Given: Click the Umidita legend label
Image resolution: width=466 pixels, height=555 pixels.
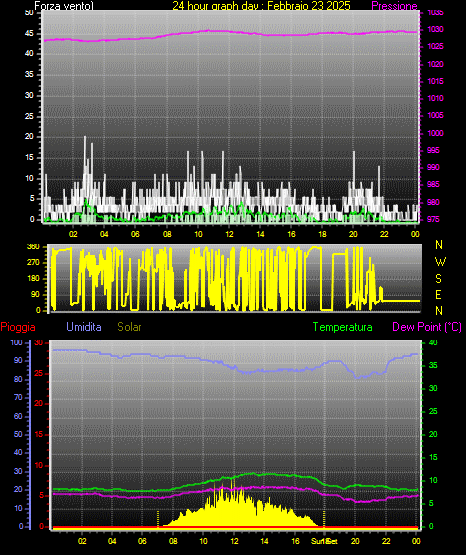Looking at the screenshot, I should (84, 327).
